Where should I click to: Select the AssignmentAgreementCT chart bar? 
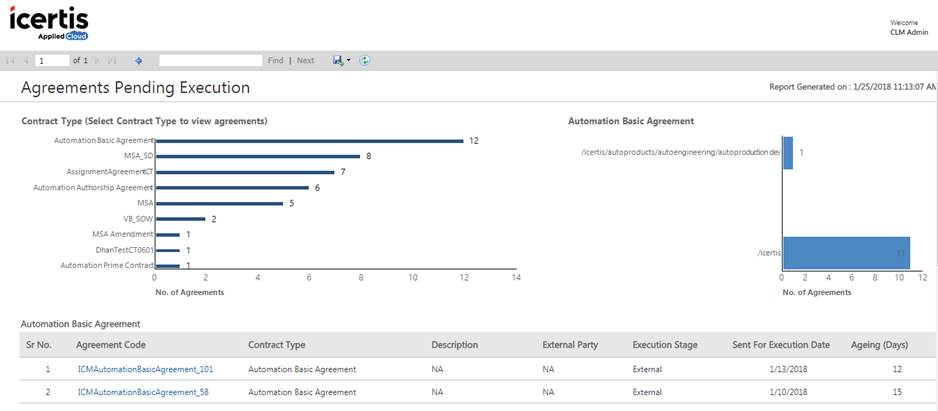[245, 171]
